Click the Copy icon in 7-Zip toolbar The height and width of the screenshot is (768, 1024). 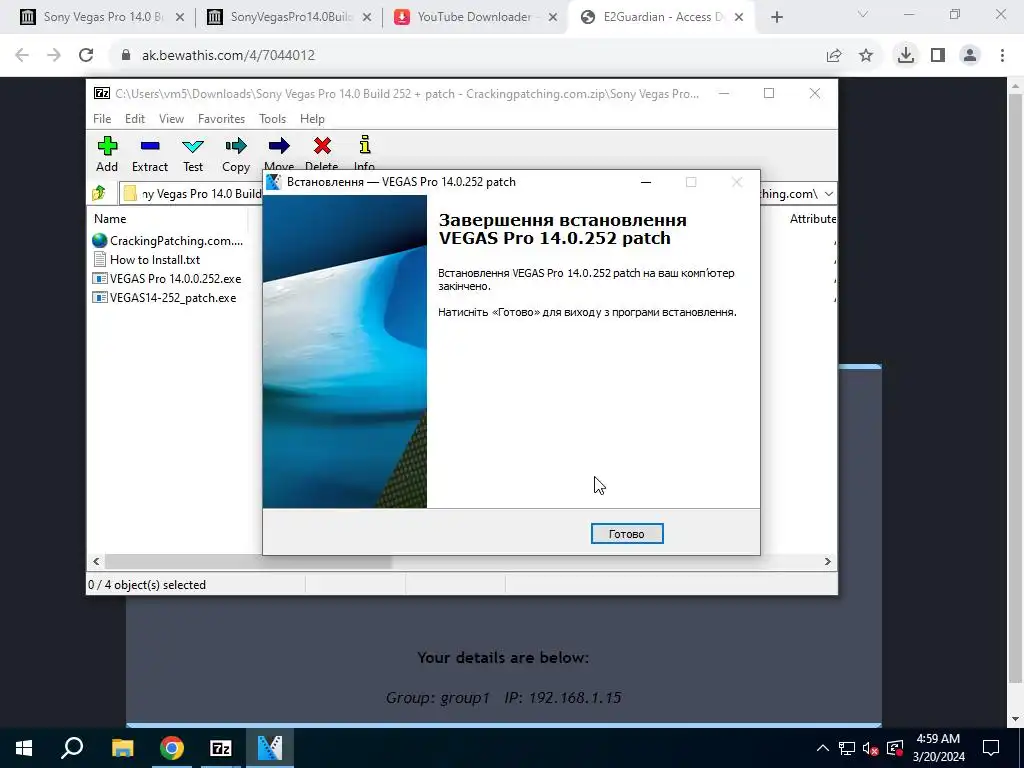236,146
